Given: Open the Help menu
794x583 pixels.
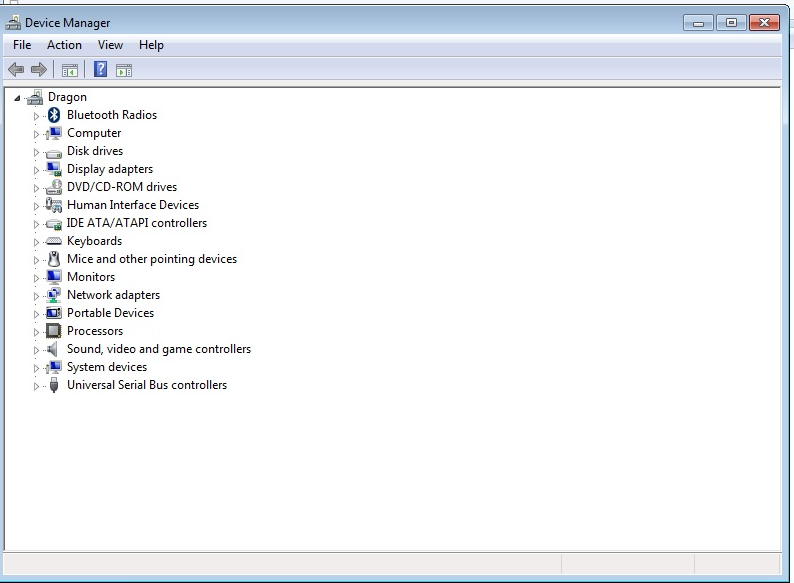Looking at the screenshot, I should [x=151, y=45].
